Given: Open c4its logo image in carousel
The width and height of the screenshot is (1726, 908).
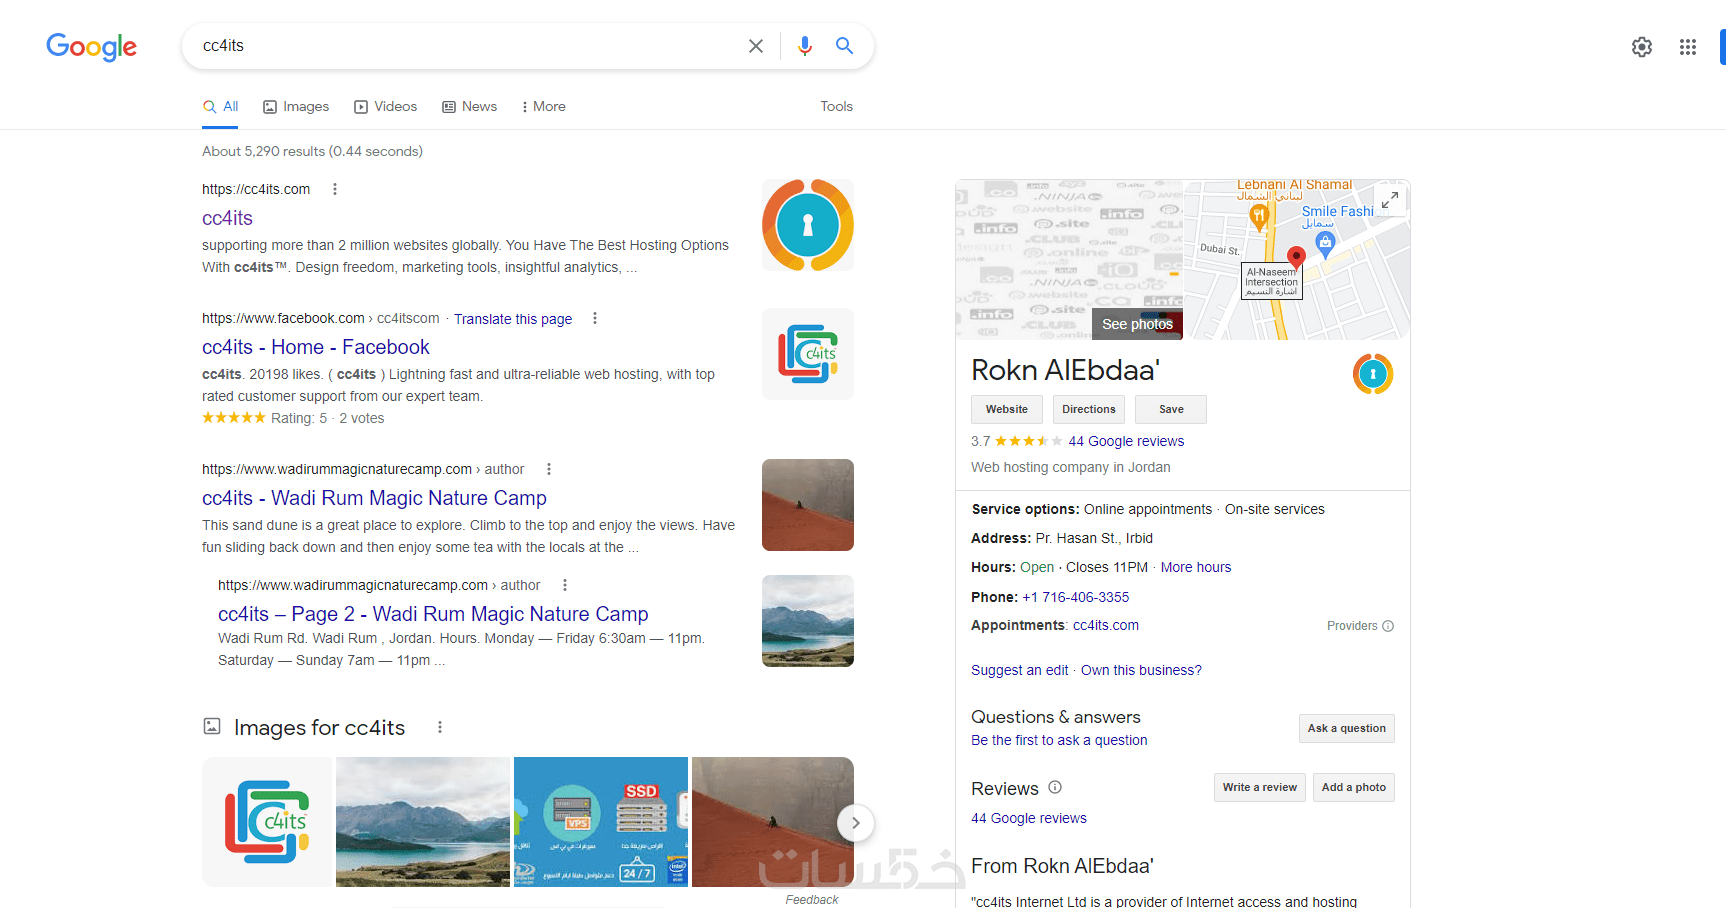Looking at the screenshot, I should pos(267,822).
